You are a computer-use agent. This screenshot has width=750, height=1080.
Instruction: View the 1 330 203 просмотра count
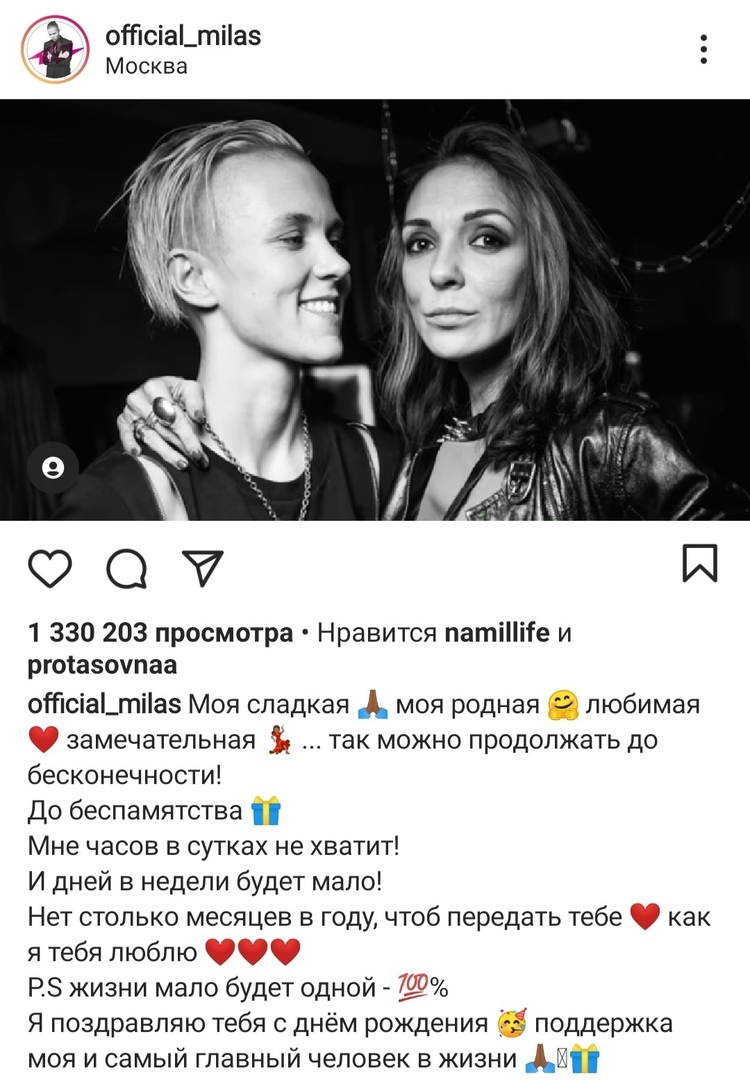point(160,632)
